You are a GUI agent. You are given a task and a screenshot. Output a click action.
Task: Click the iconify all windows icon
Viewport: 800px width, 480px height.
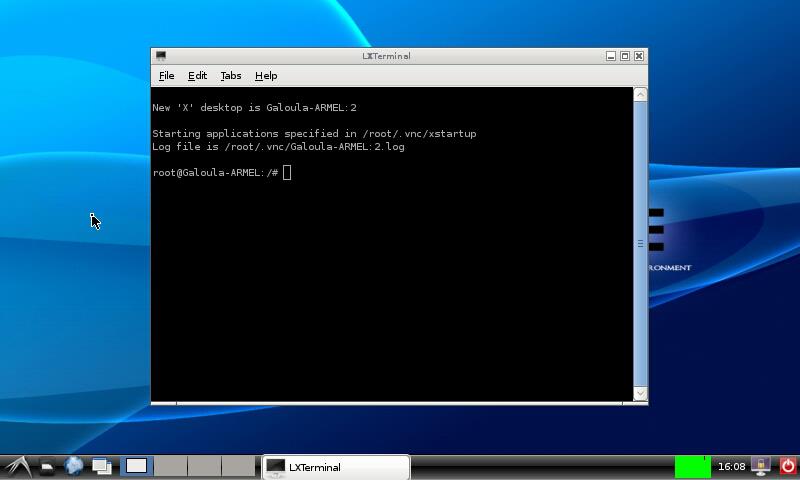[101, 466]
